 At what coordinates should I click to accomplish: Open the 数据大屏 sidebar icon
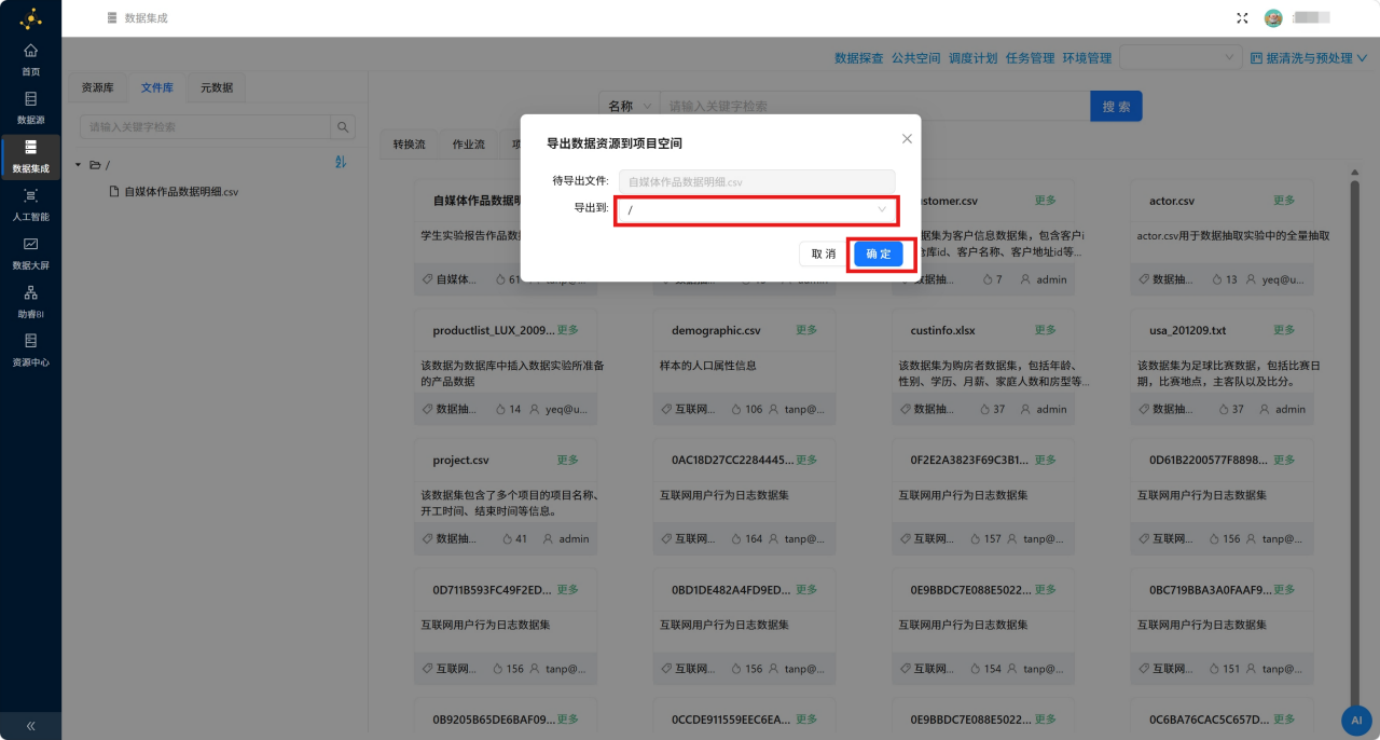click(x=31, y=253)
